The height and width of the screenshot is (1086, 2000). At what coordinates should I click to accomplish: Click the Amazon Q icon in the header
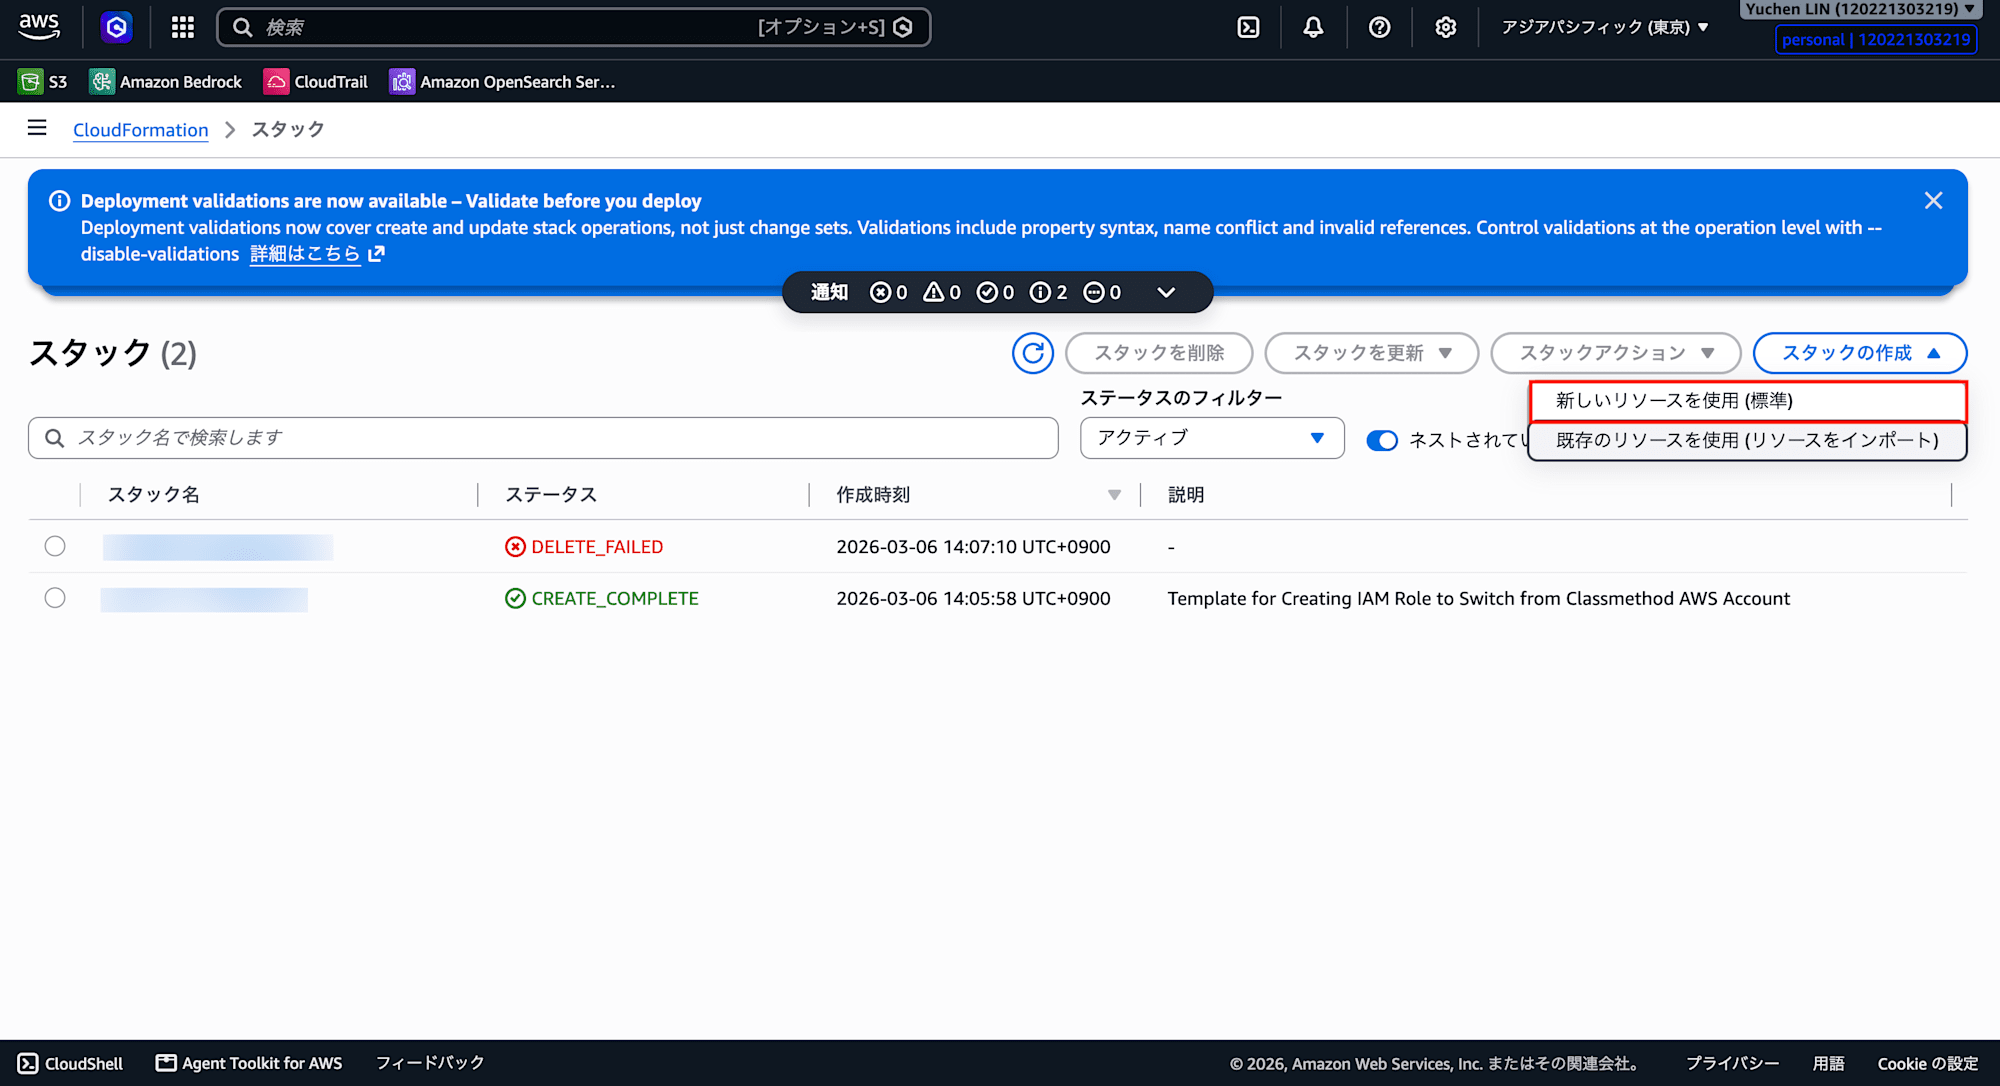click(117, 27)
